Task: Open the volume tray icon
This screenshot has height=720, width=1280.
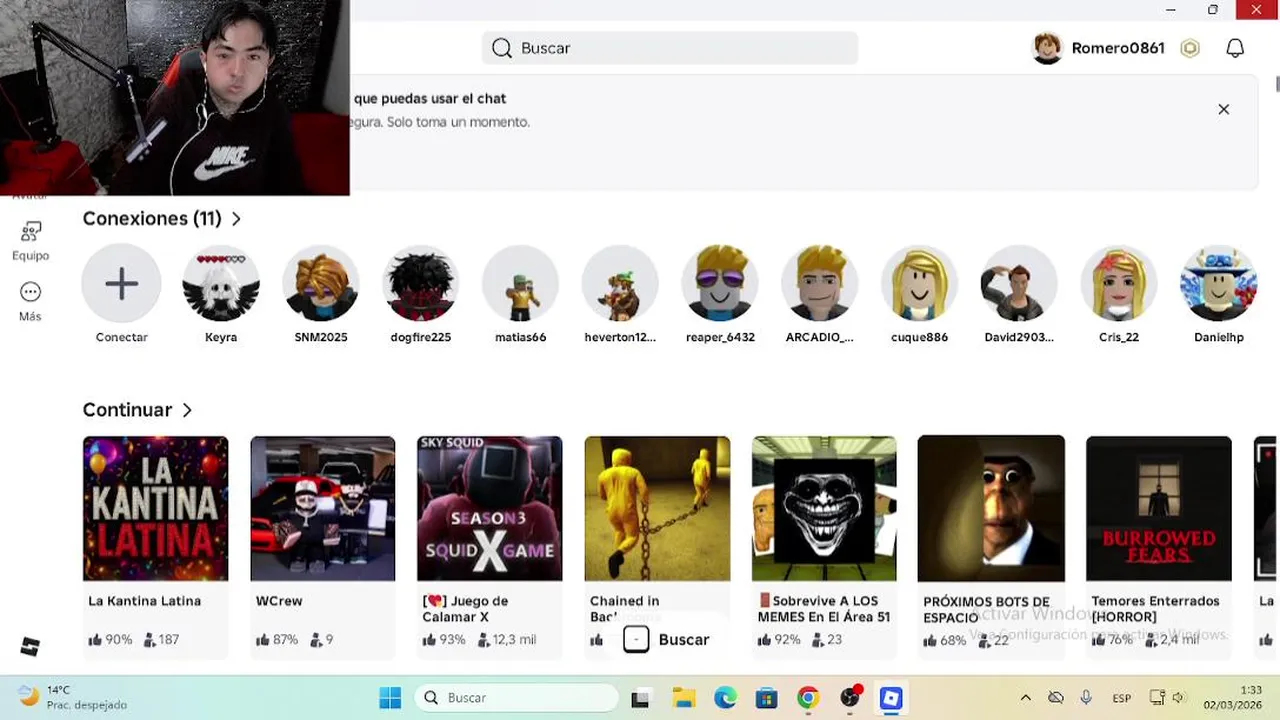Action: click(1178, 698)
